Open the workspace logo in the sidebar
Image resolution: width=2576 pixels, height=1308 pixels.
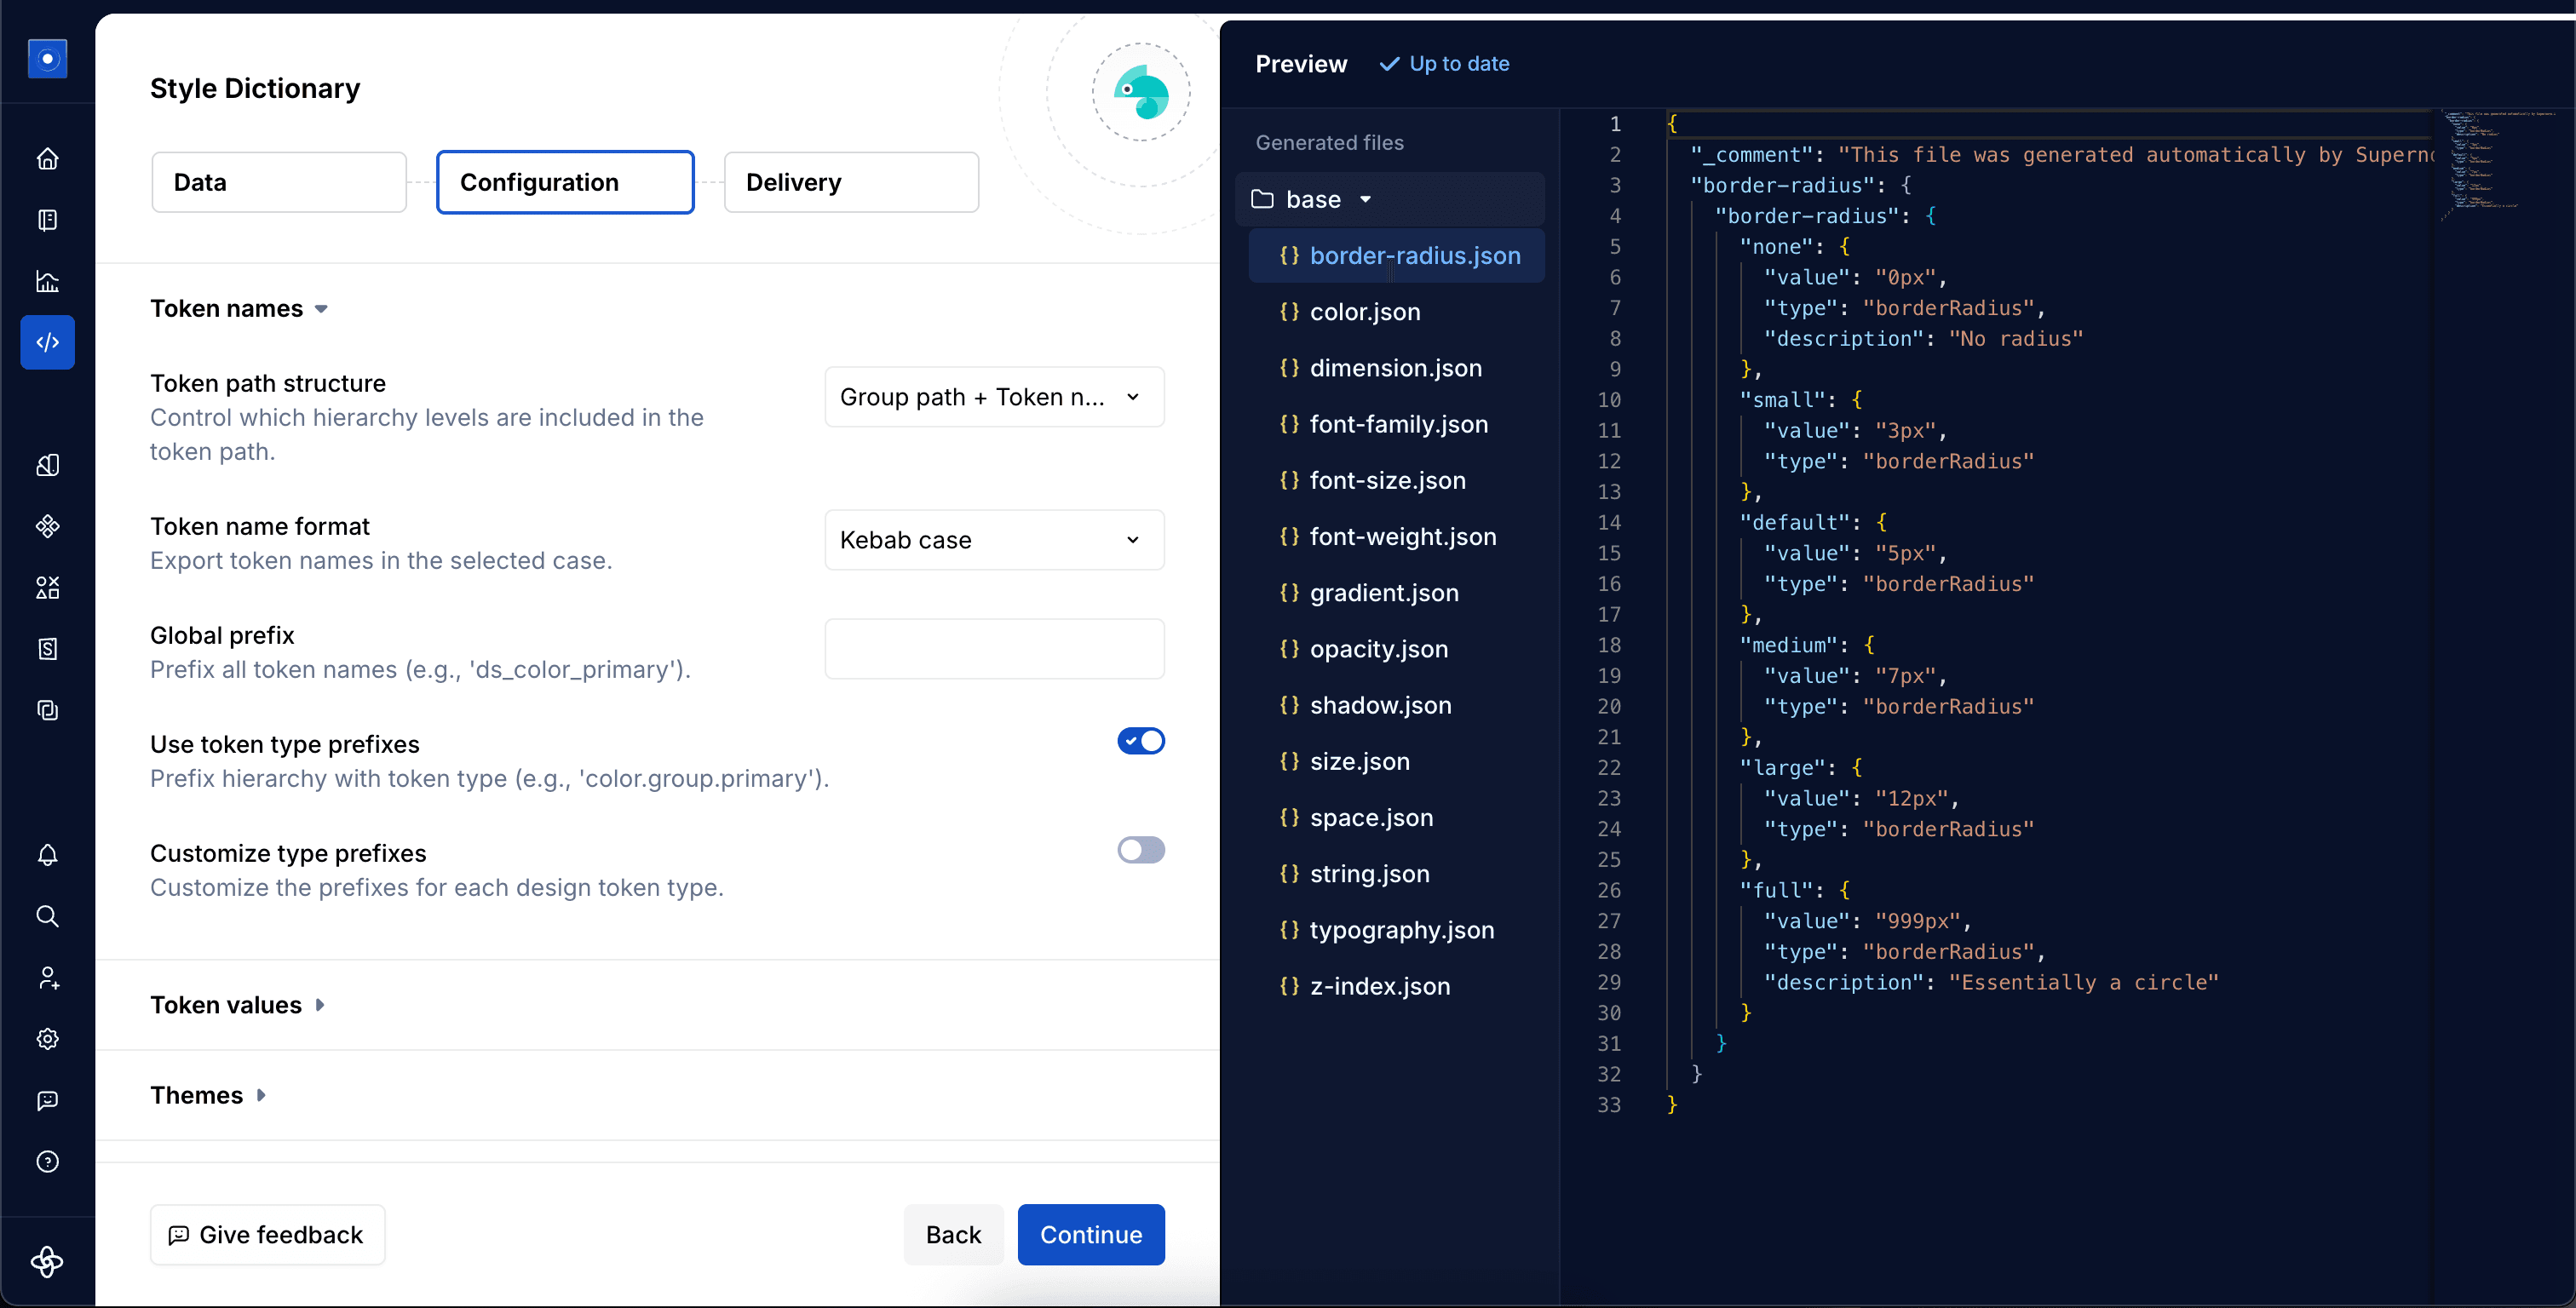(x=47, y=59)
